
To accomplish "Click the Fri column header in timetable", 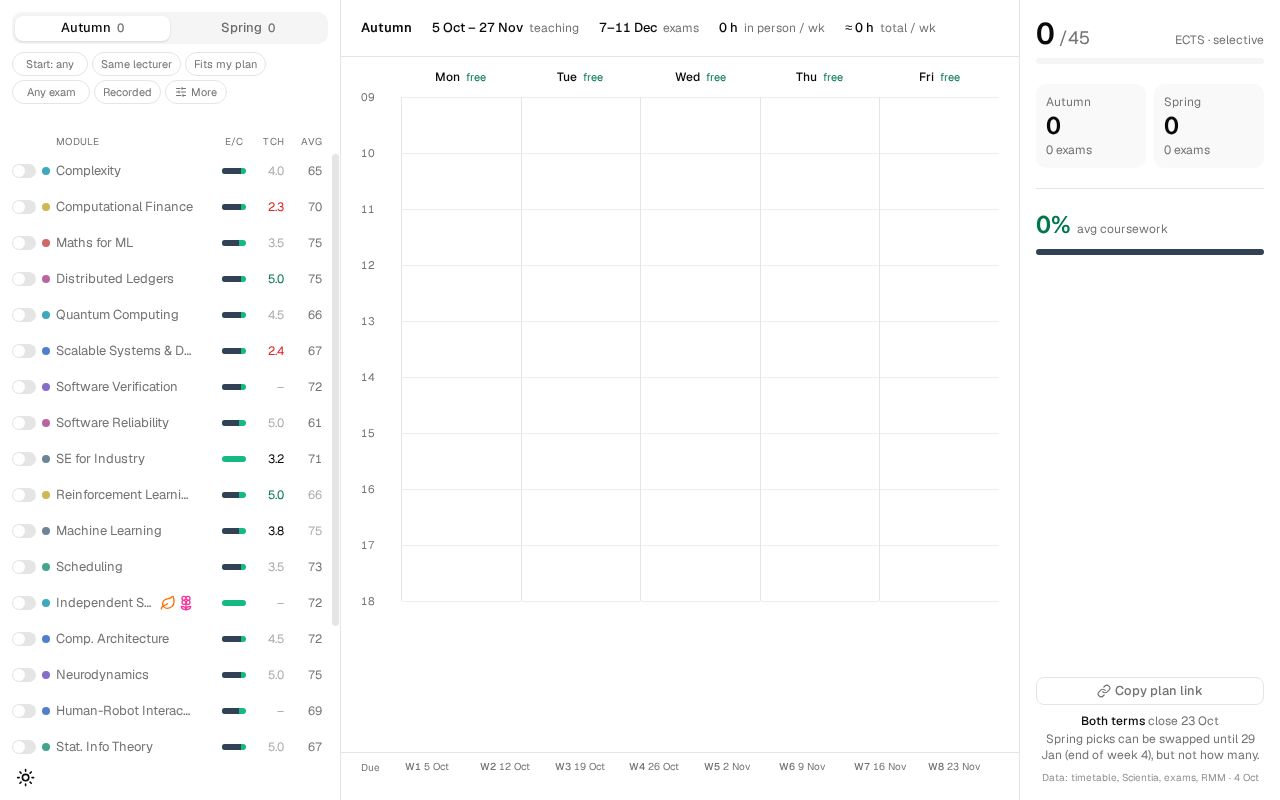I will 939,77.
